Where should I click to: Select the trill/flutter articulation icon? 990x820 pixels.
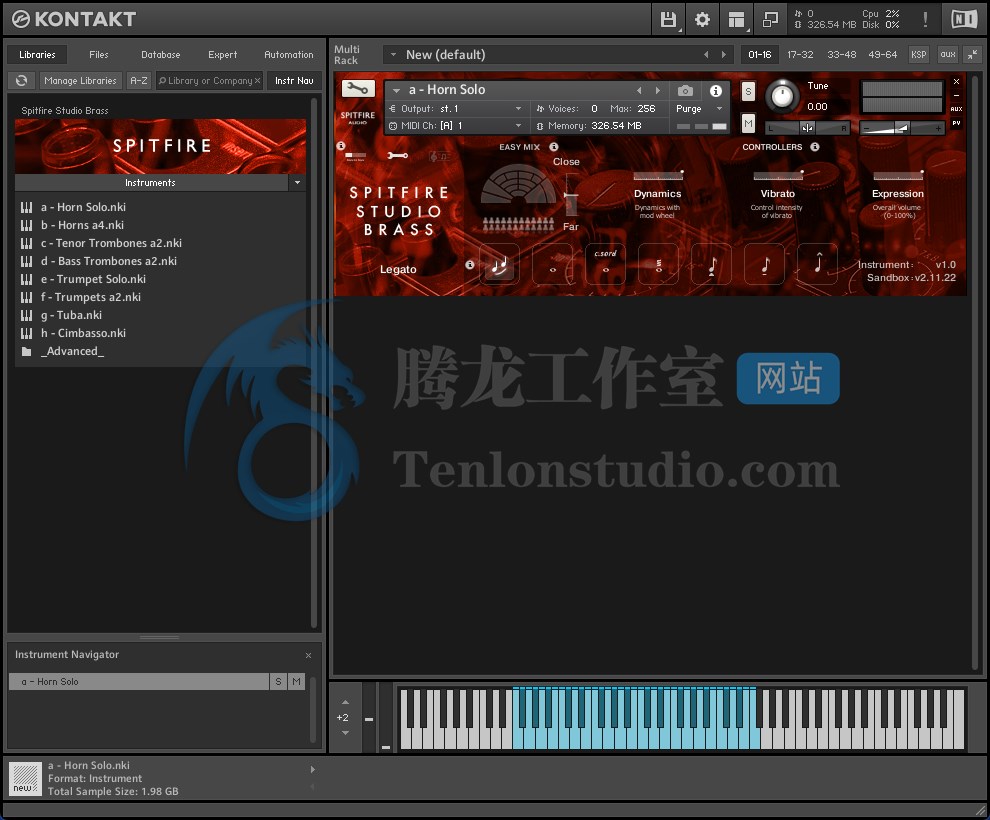(x=659, y=265)
